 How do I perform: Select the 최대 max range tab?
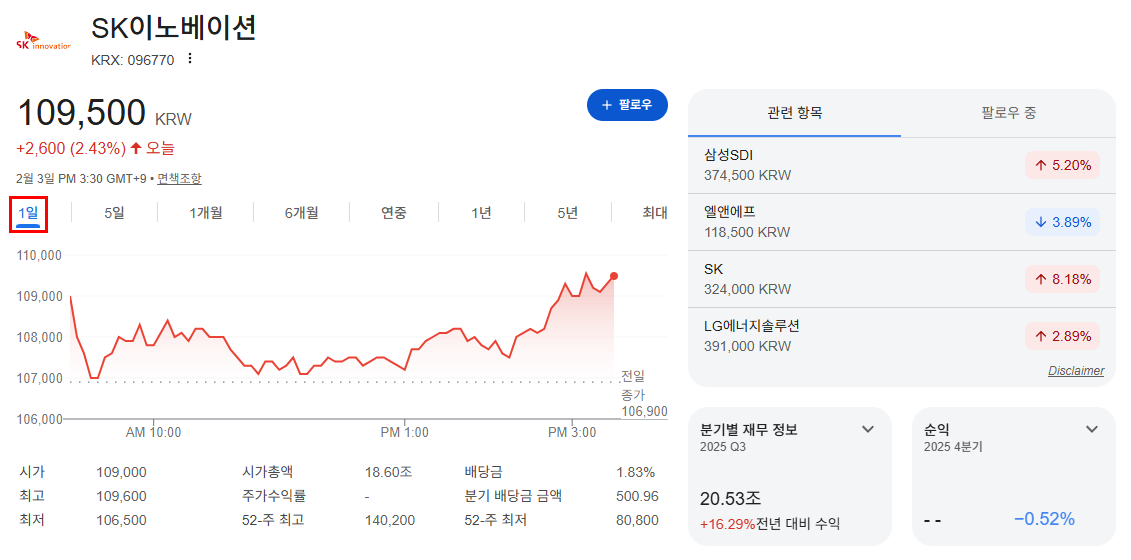click(x=655, y=213)
